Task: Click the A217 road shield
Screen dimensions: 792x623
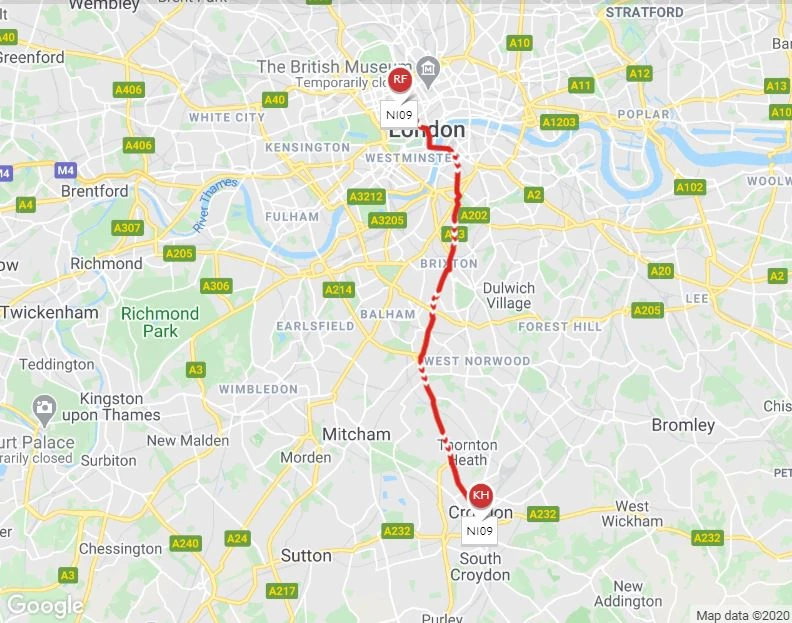Action: point(282,591)
